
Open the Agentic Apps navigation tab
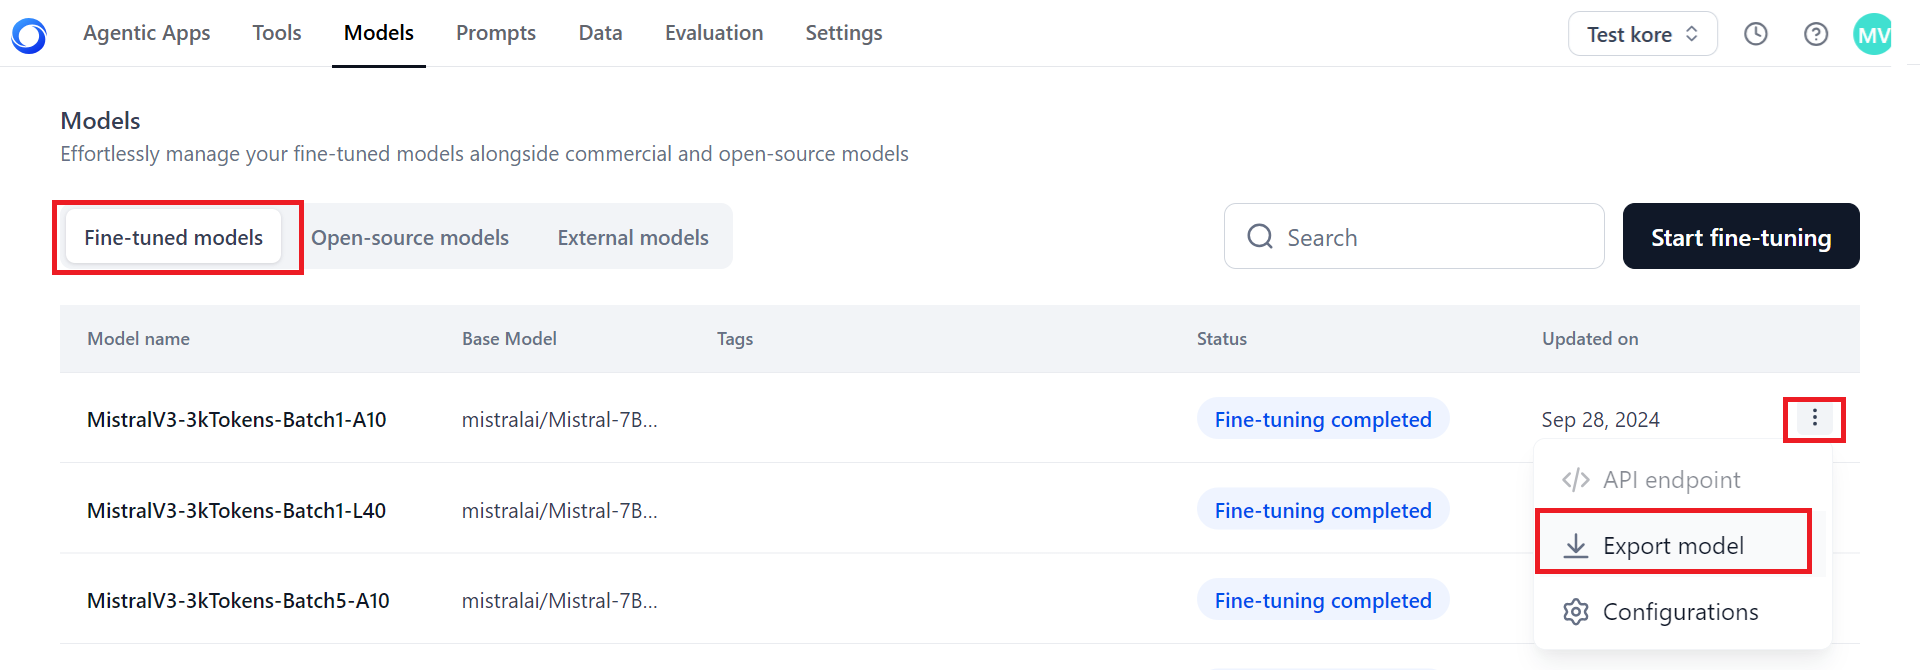click(x=147, y=33)
